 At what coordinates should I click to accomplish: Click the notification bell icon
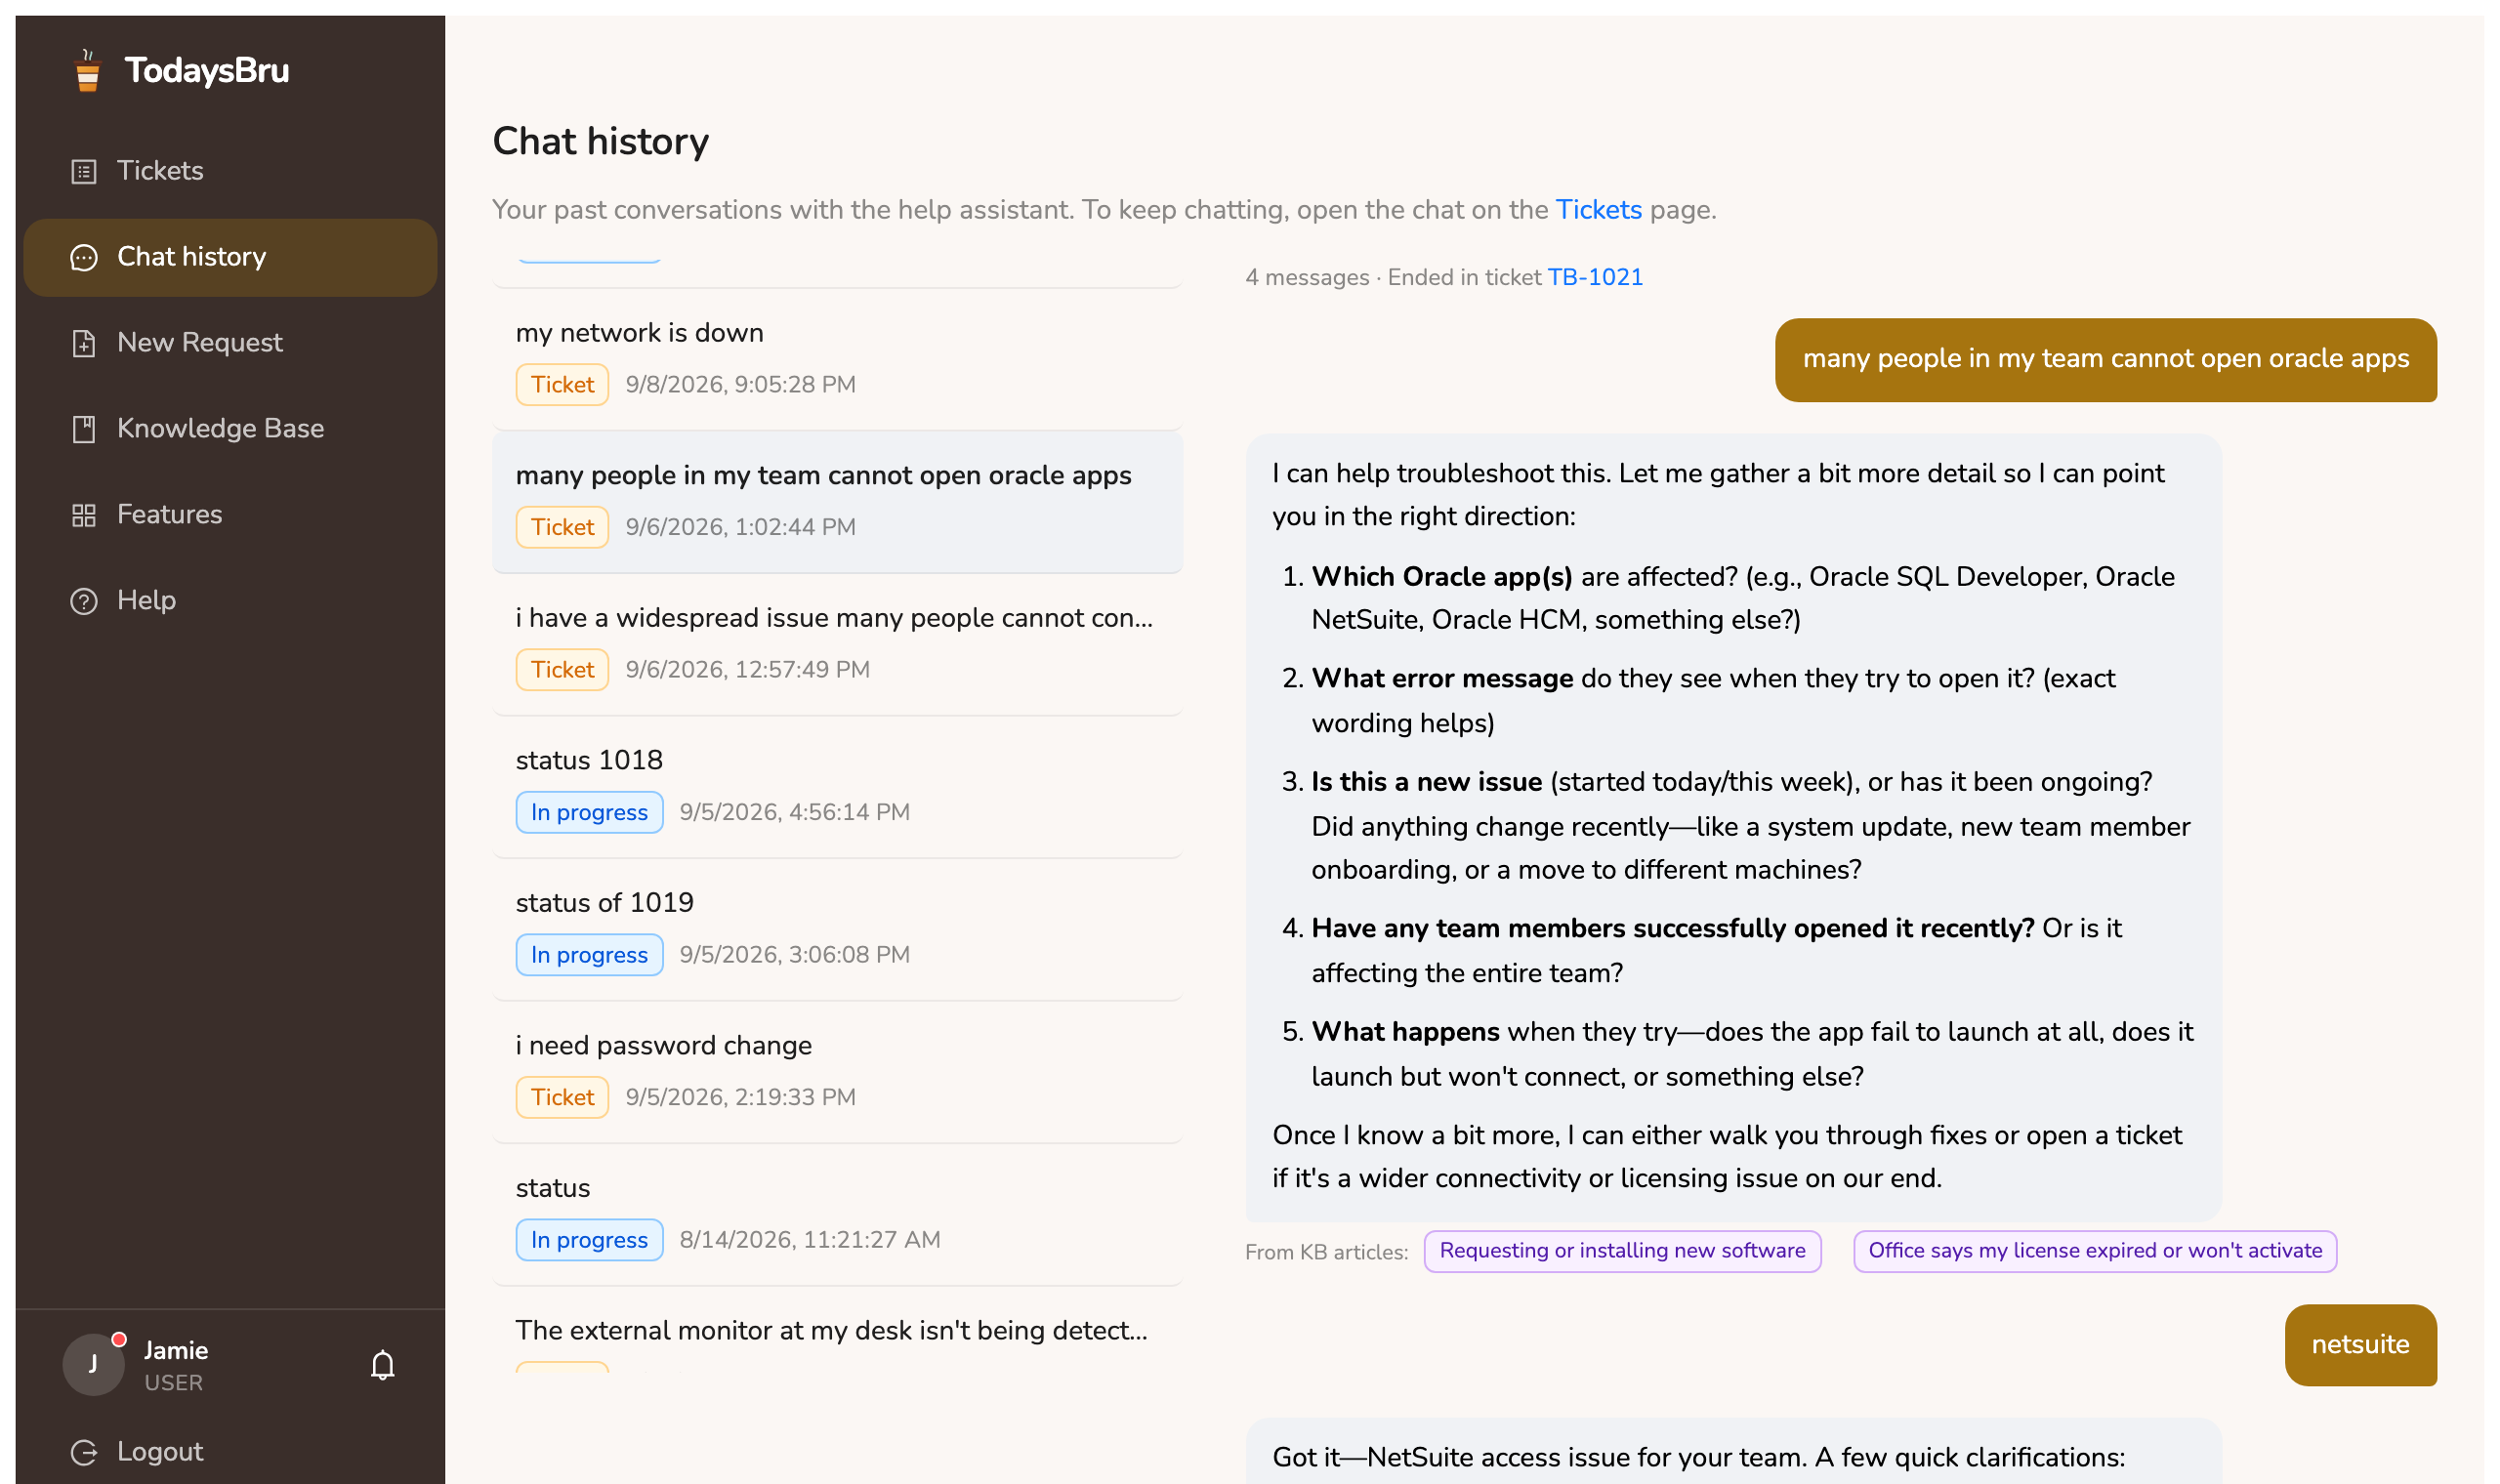(x=383, y=1366)
